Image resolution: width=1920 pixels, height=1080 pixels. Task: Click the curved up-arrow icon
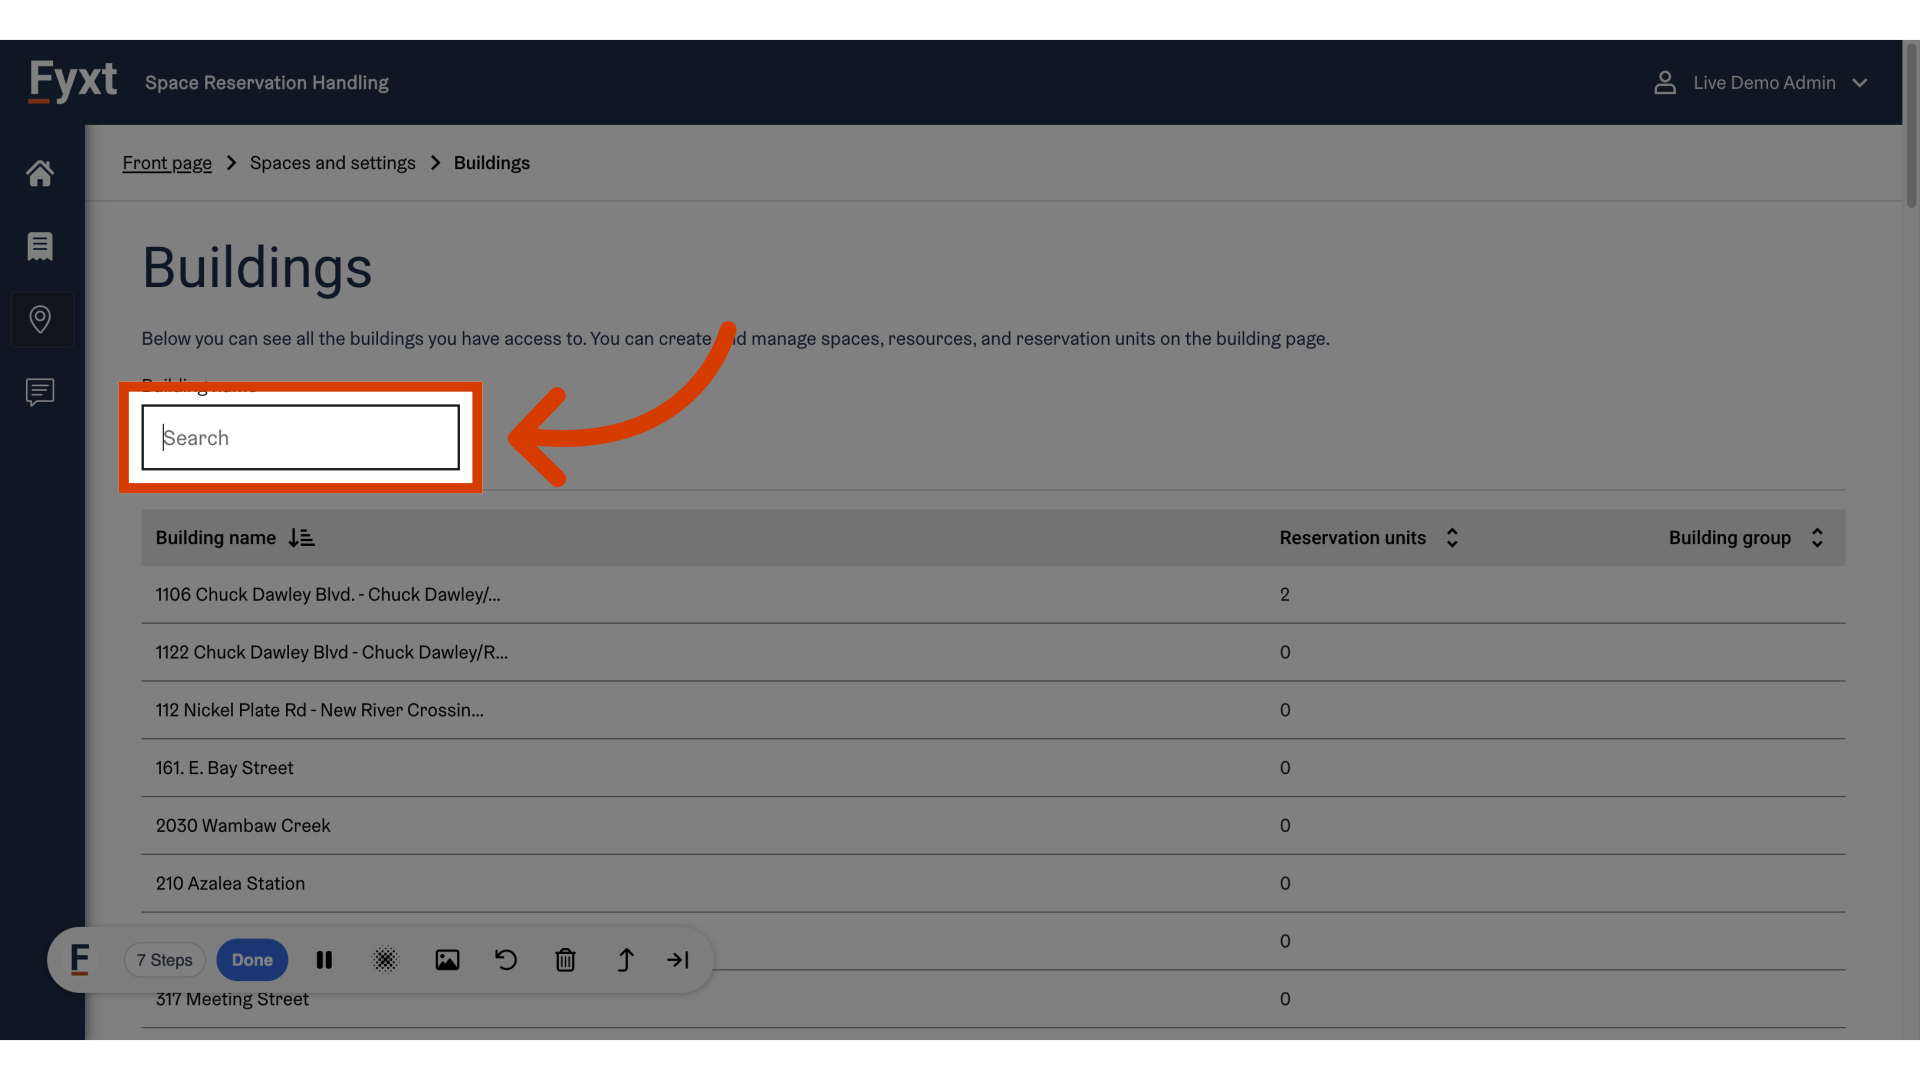point(625,960)
